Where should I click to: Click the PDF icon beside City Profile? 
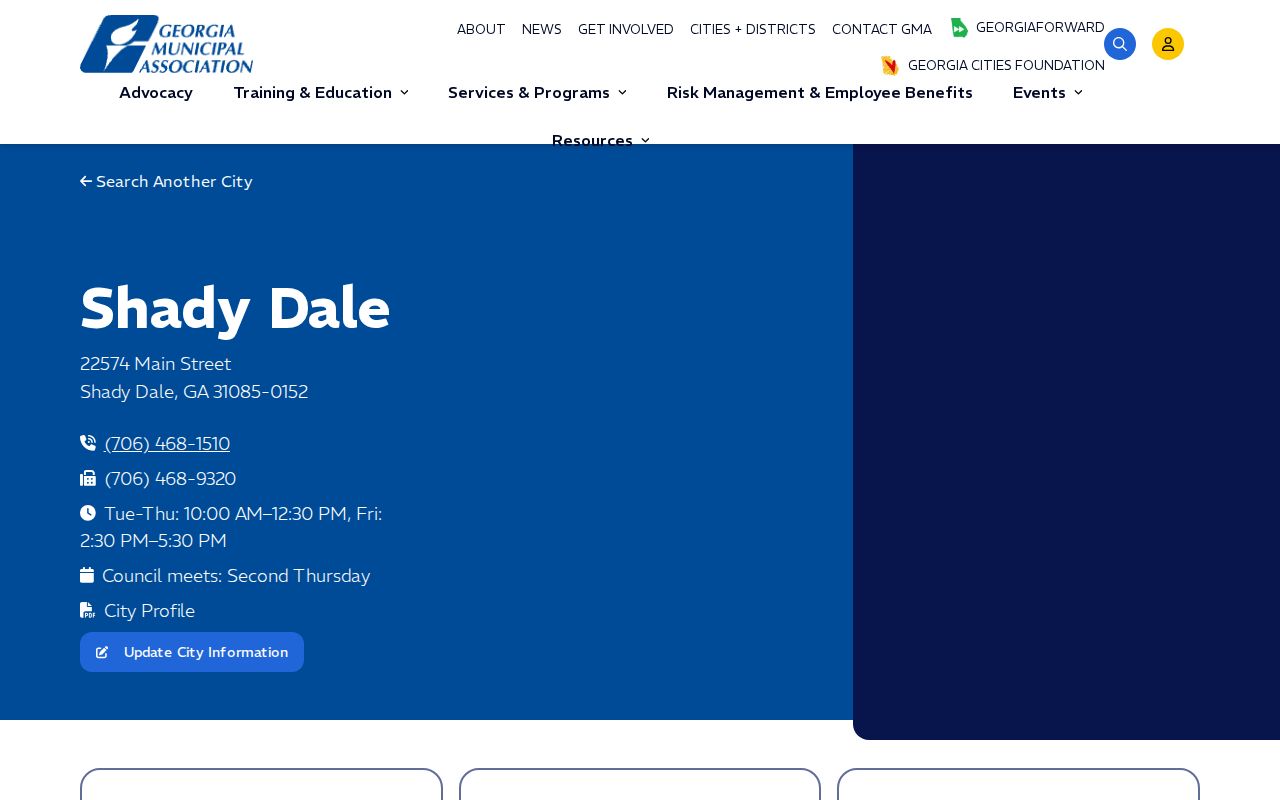pos(88,610)
